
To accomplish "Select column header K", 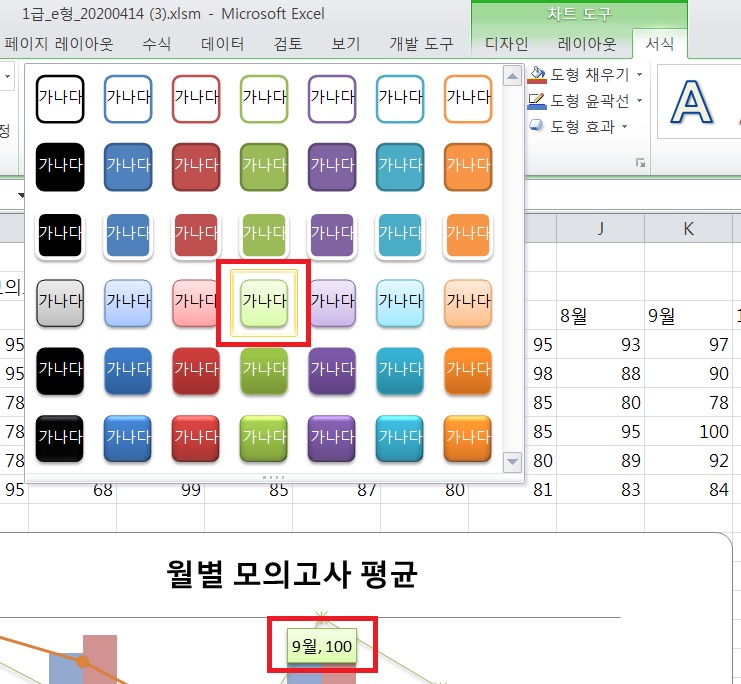I will pos(688,229).
